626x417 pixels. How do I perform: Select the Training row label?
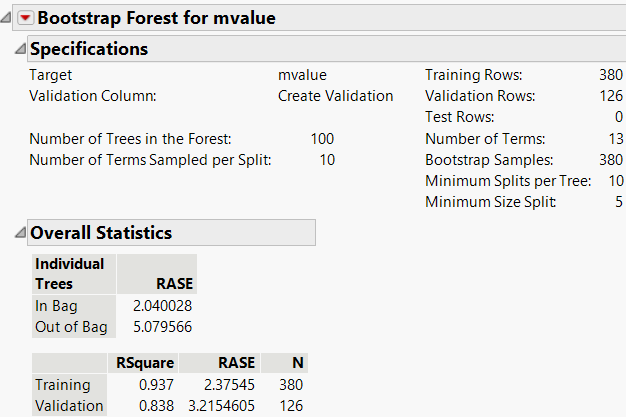63,385
